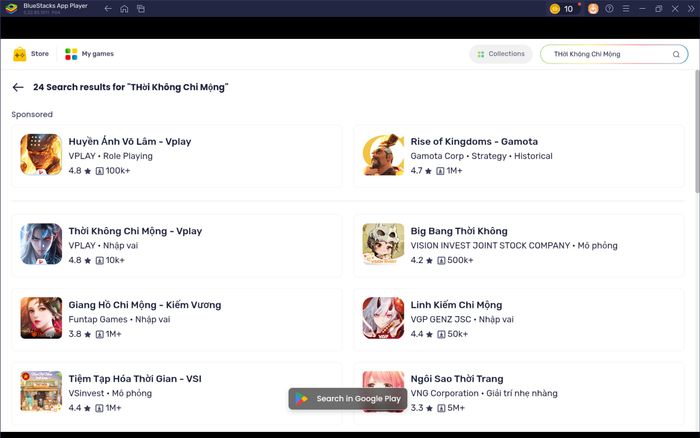Open Thời Không Chi Mộng Vplay icon
The height and width of the screenshot is (438, 700).
pyautogui.click(x=41, y=244)
